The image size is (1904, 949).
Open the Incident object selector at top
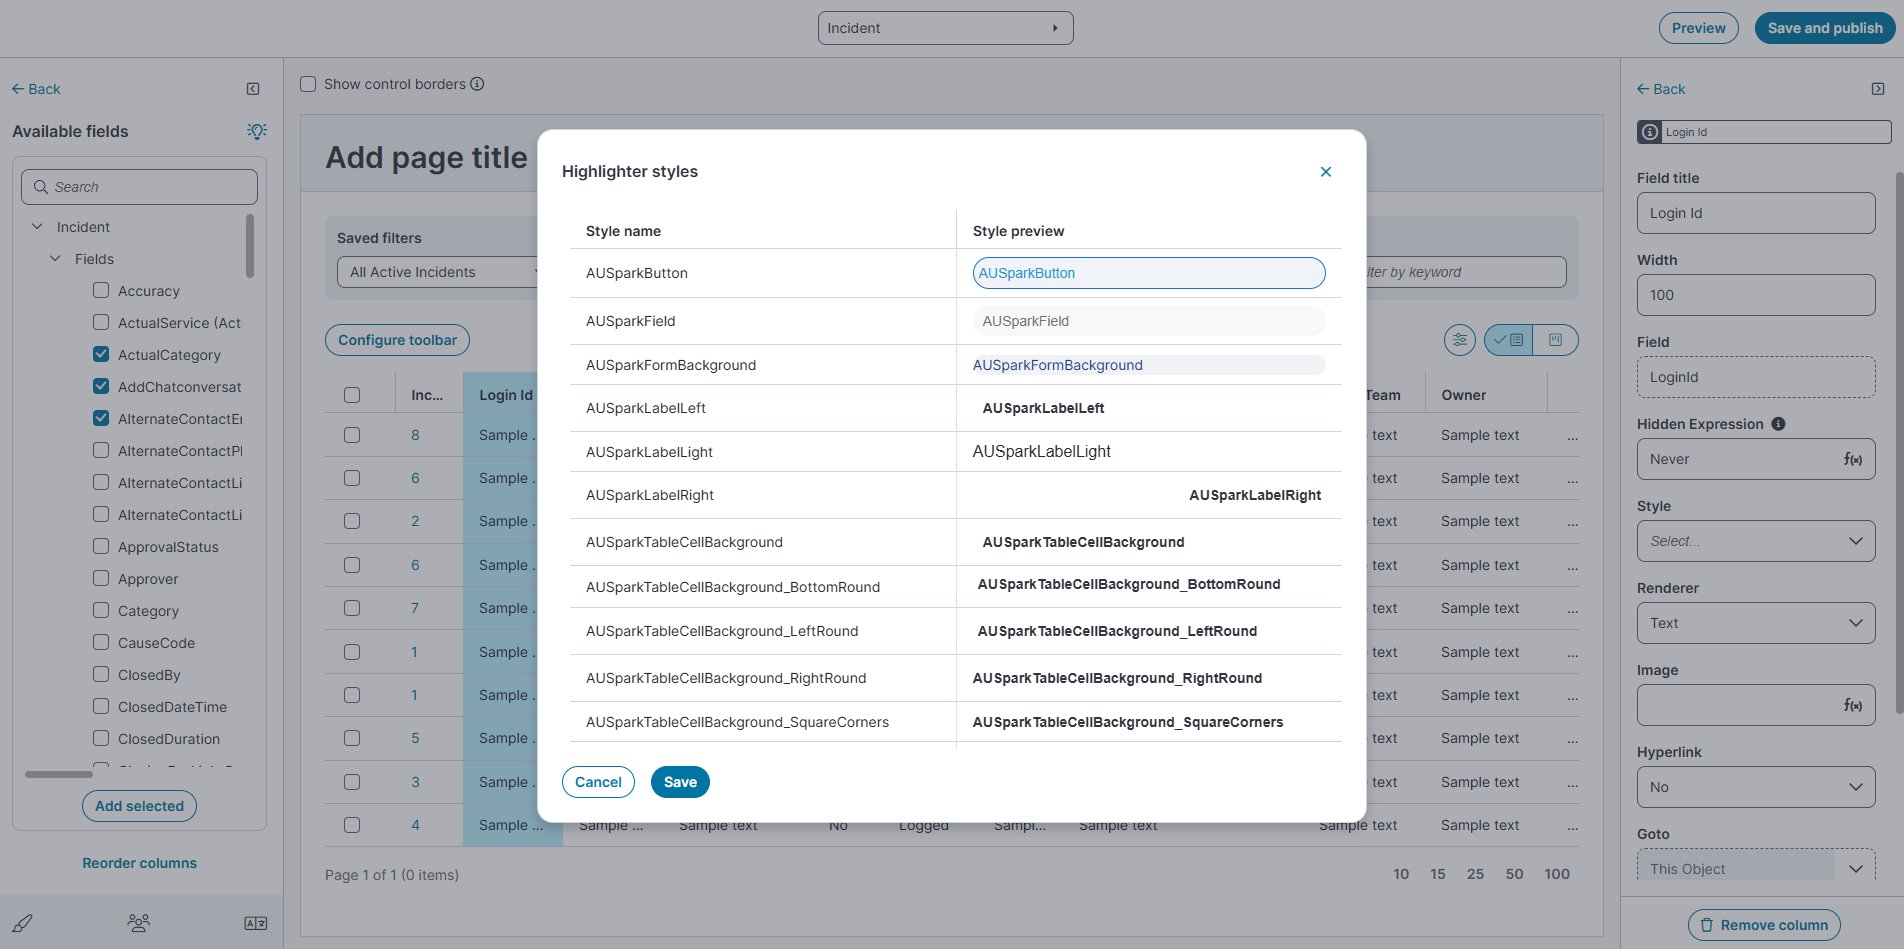(945, 28)
